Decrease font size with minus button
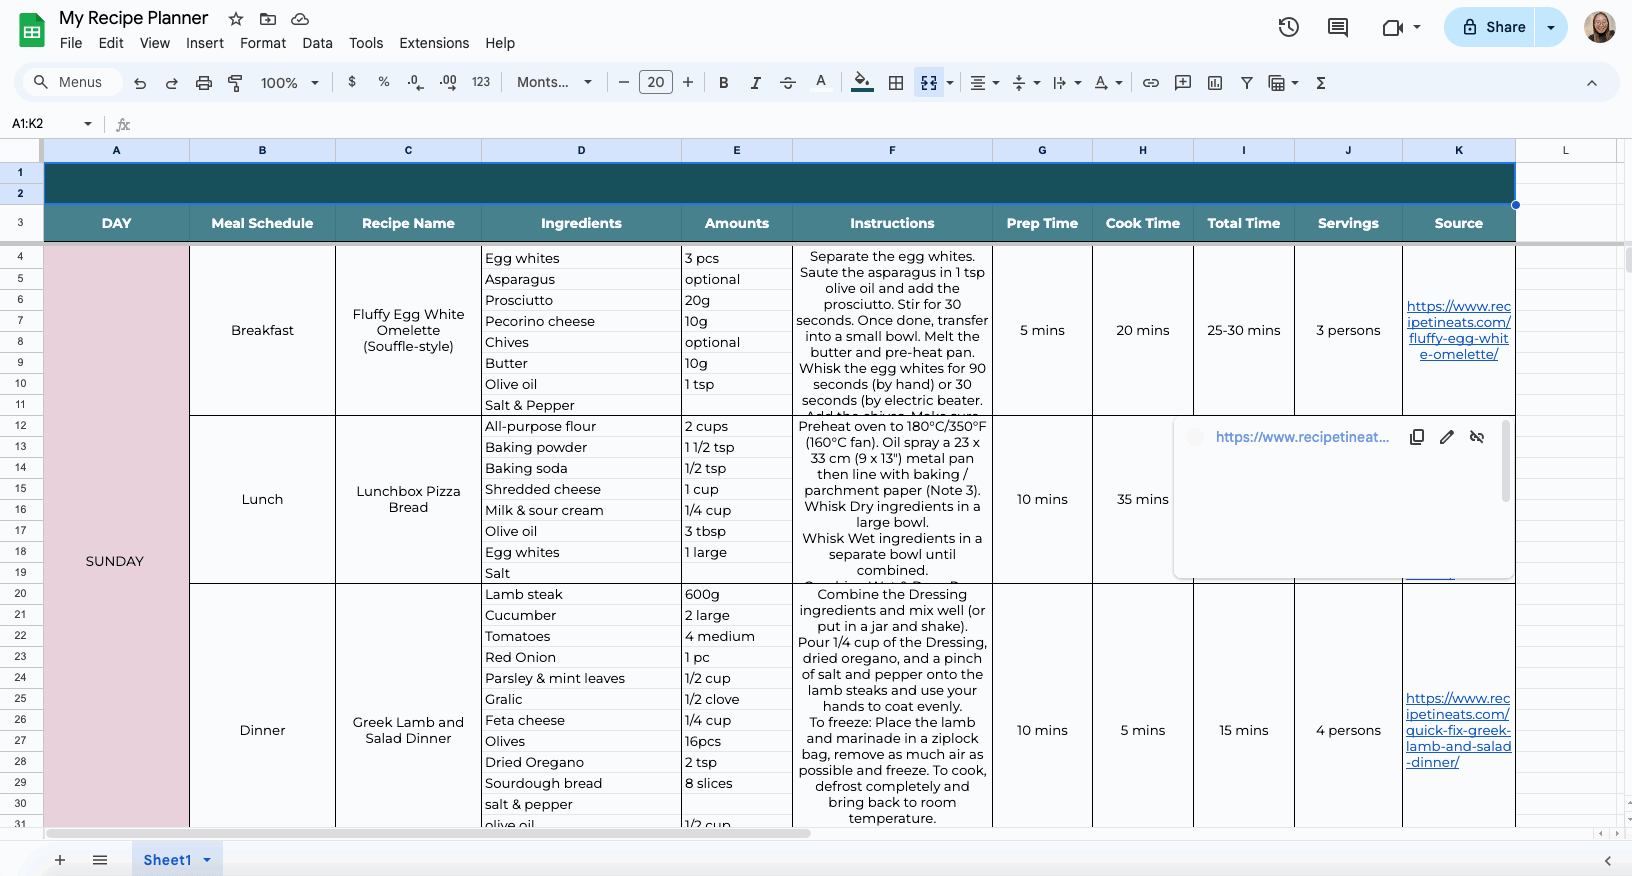Viewport: 1632px width, 876px height. (x=624, y=82)
